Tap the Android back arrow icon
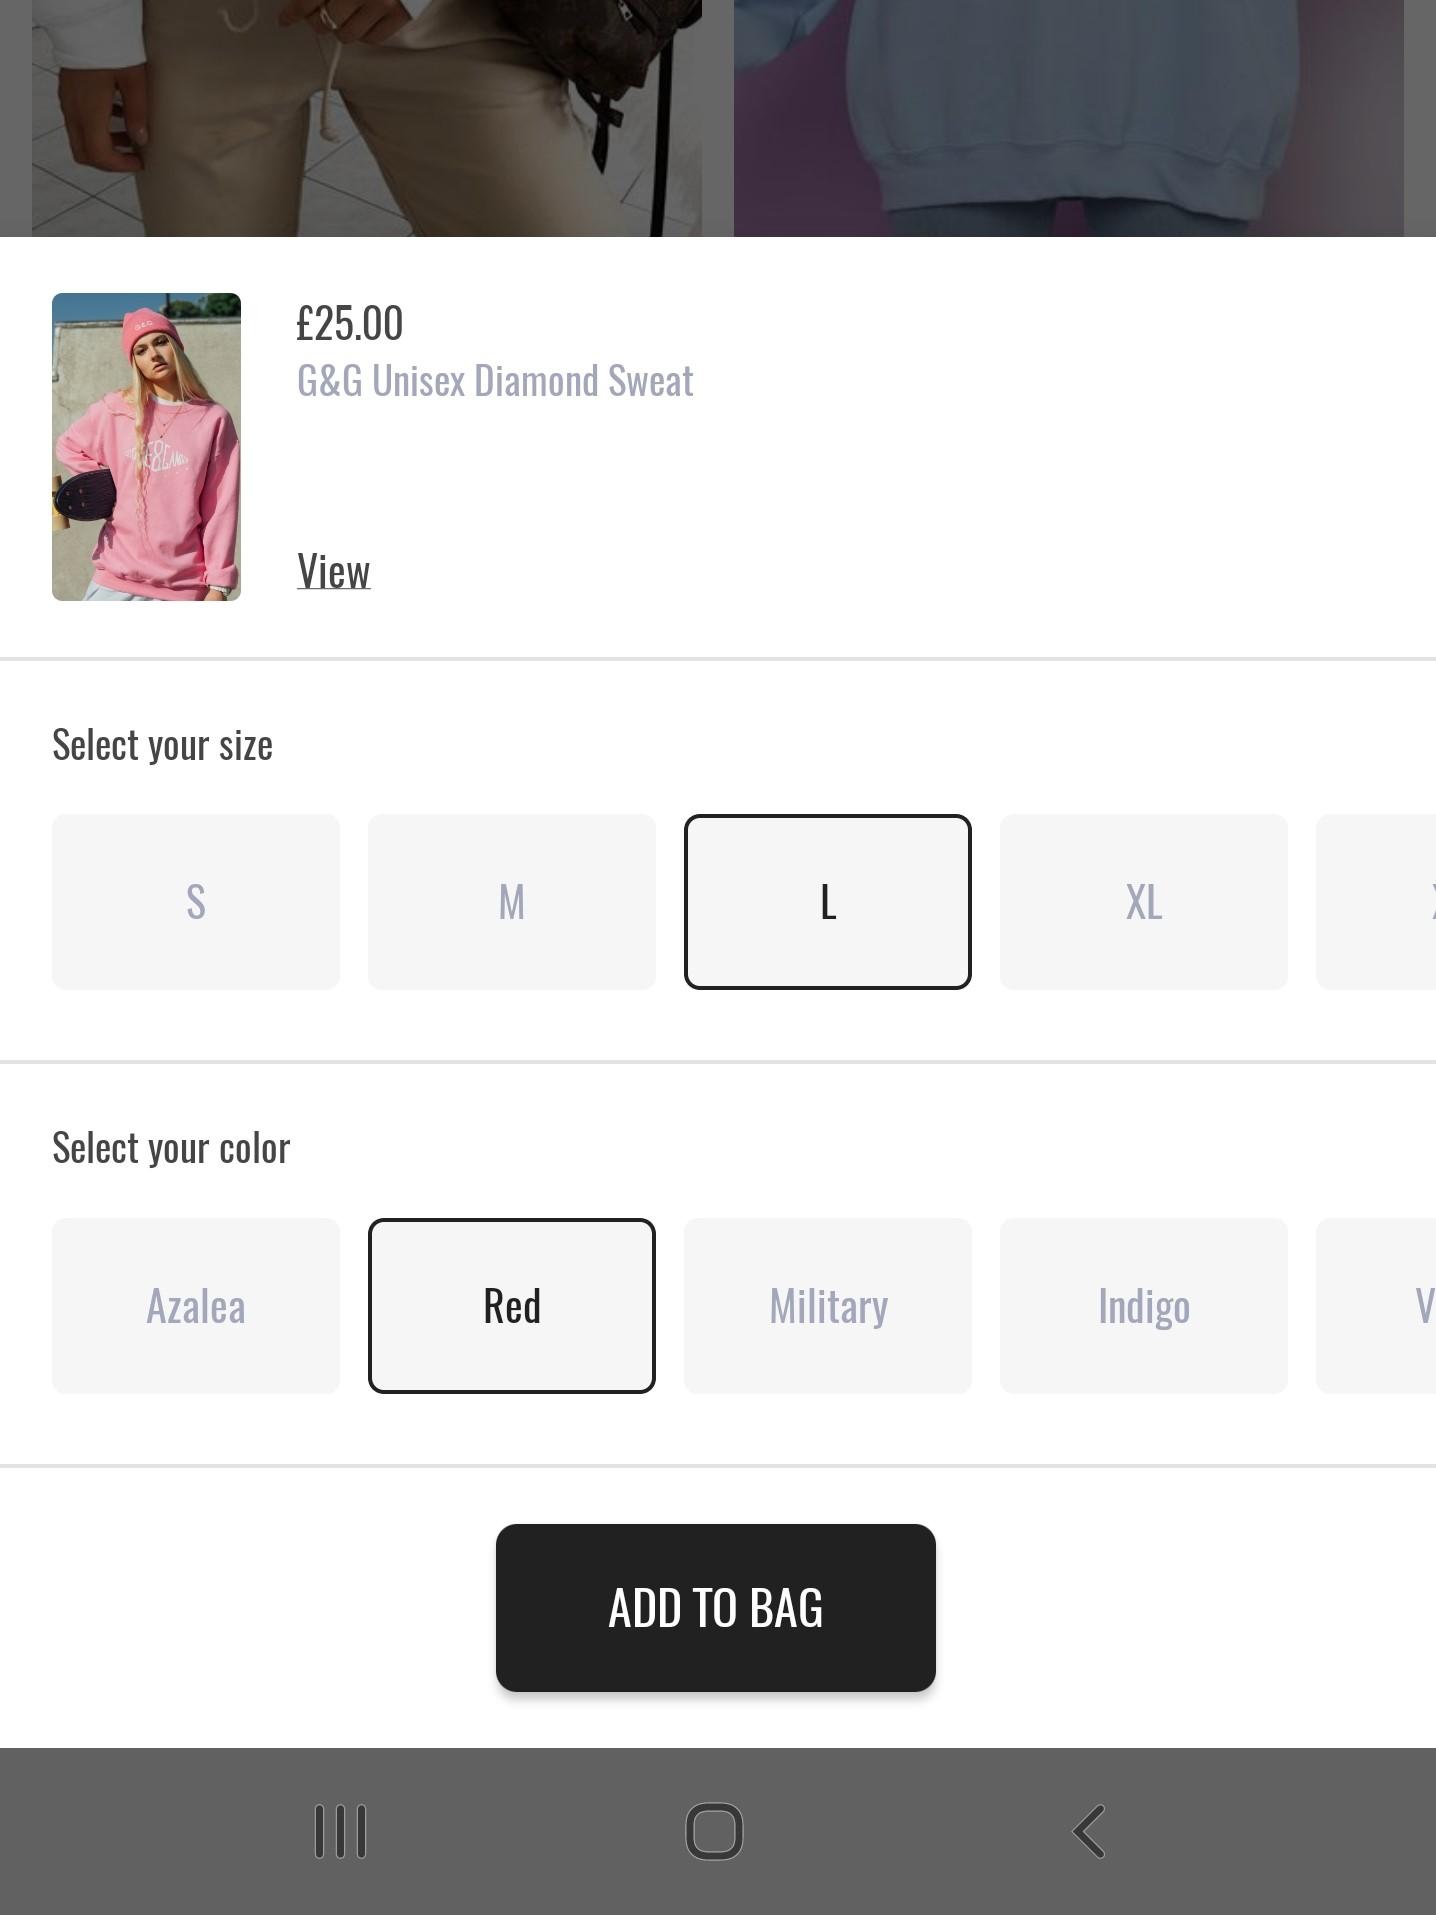Viewport: 1436px width, 1915px height. pyautogui.click(x=1089, y=1831)
